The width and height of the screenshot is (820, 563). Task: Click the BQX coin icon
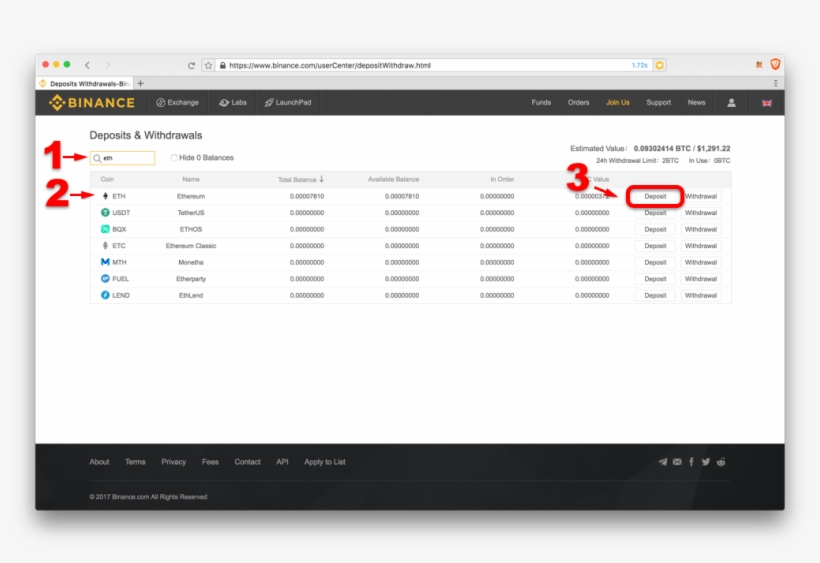[105, 229]
